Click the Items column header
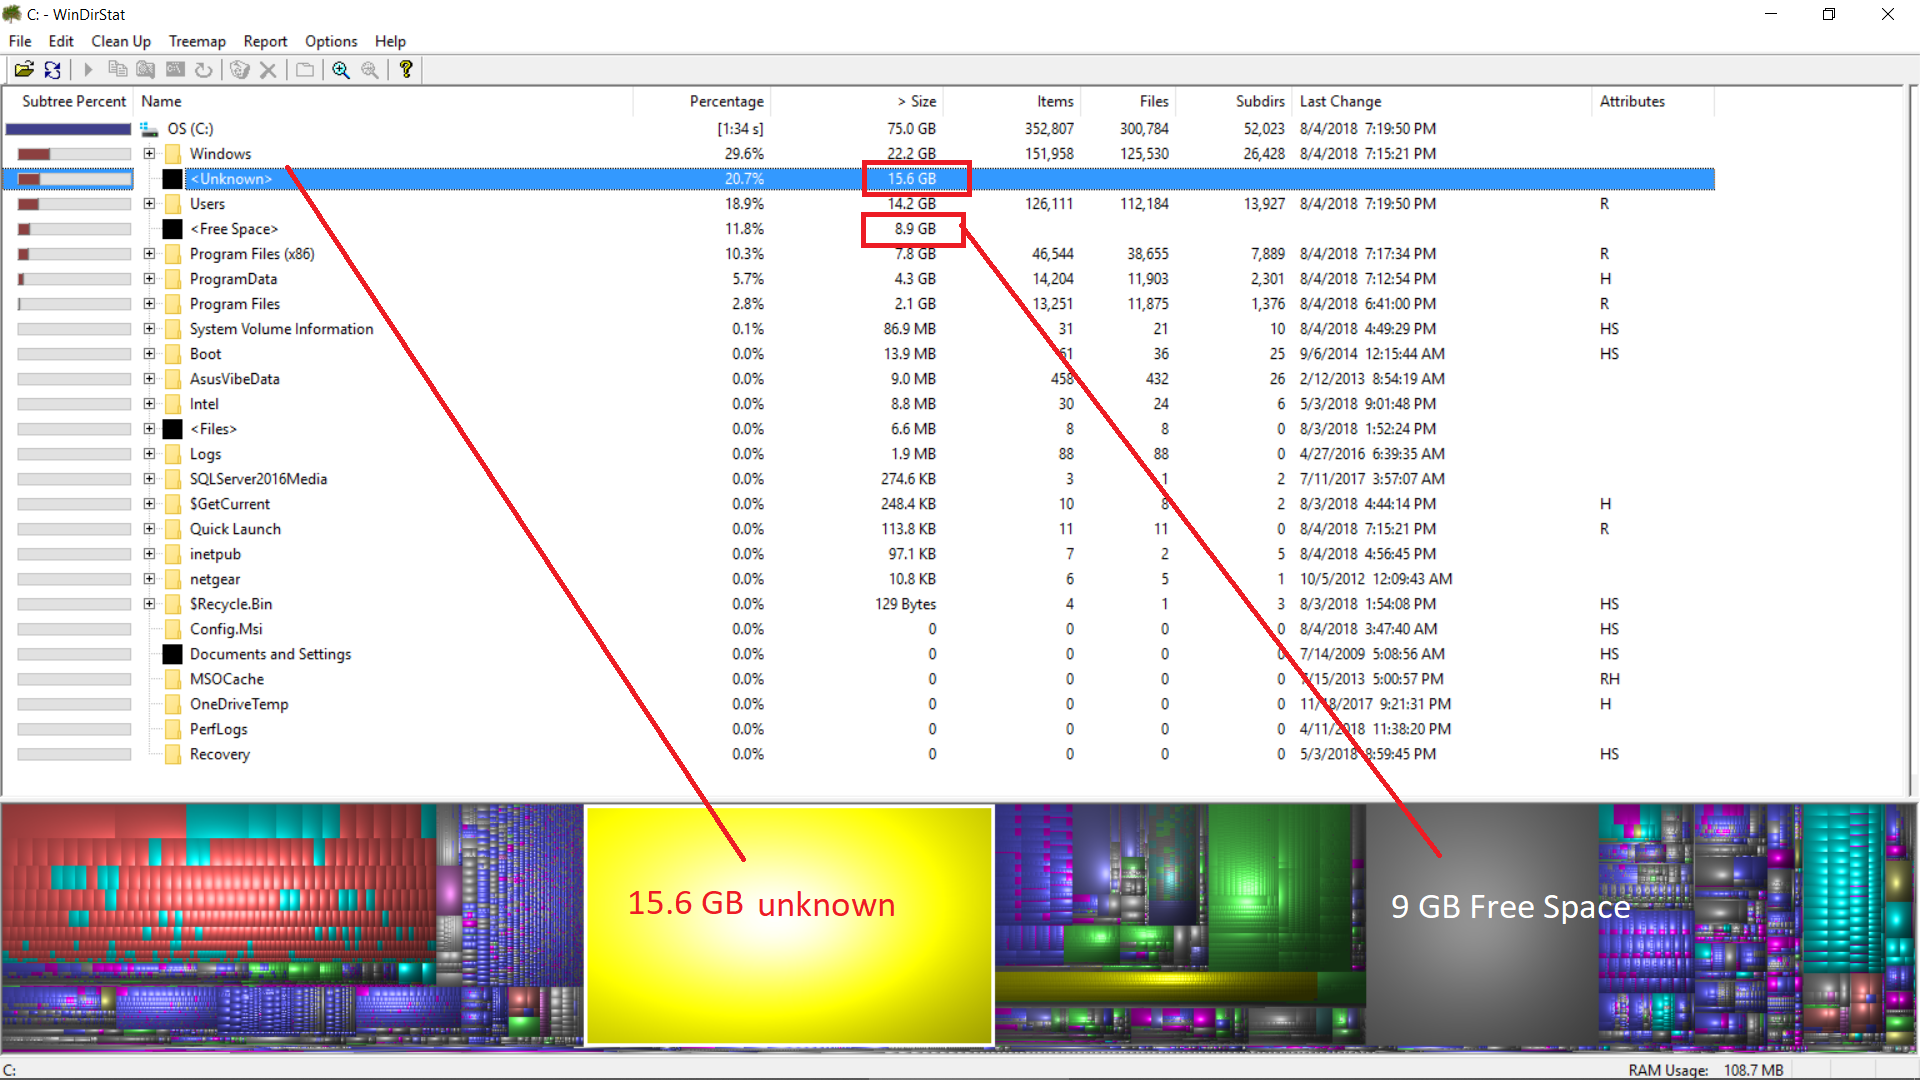1920x1080 pixels. click(x=1012, y=101)
